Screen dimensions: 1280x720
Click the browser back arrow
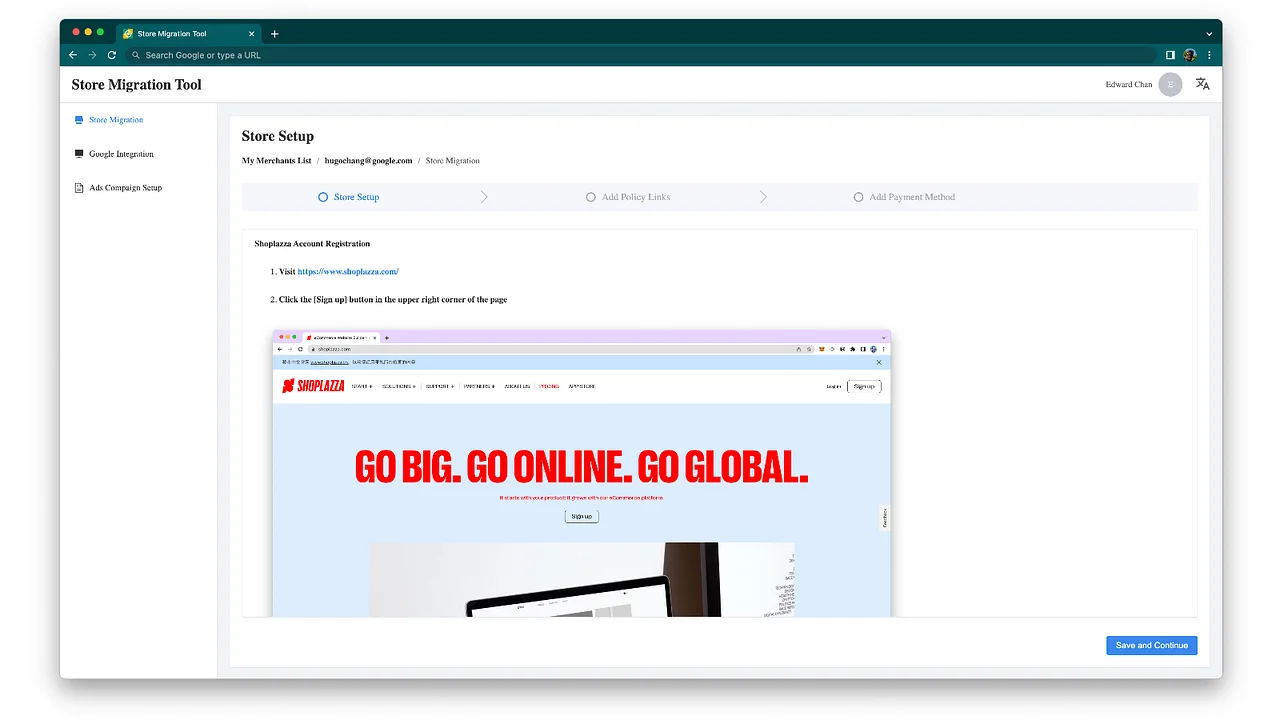click(x=72, y=55)
